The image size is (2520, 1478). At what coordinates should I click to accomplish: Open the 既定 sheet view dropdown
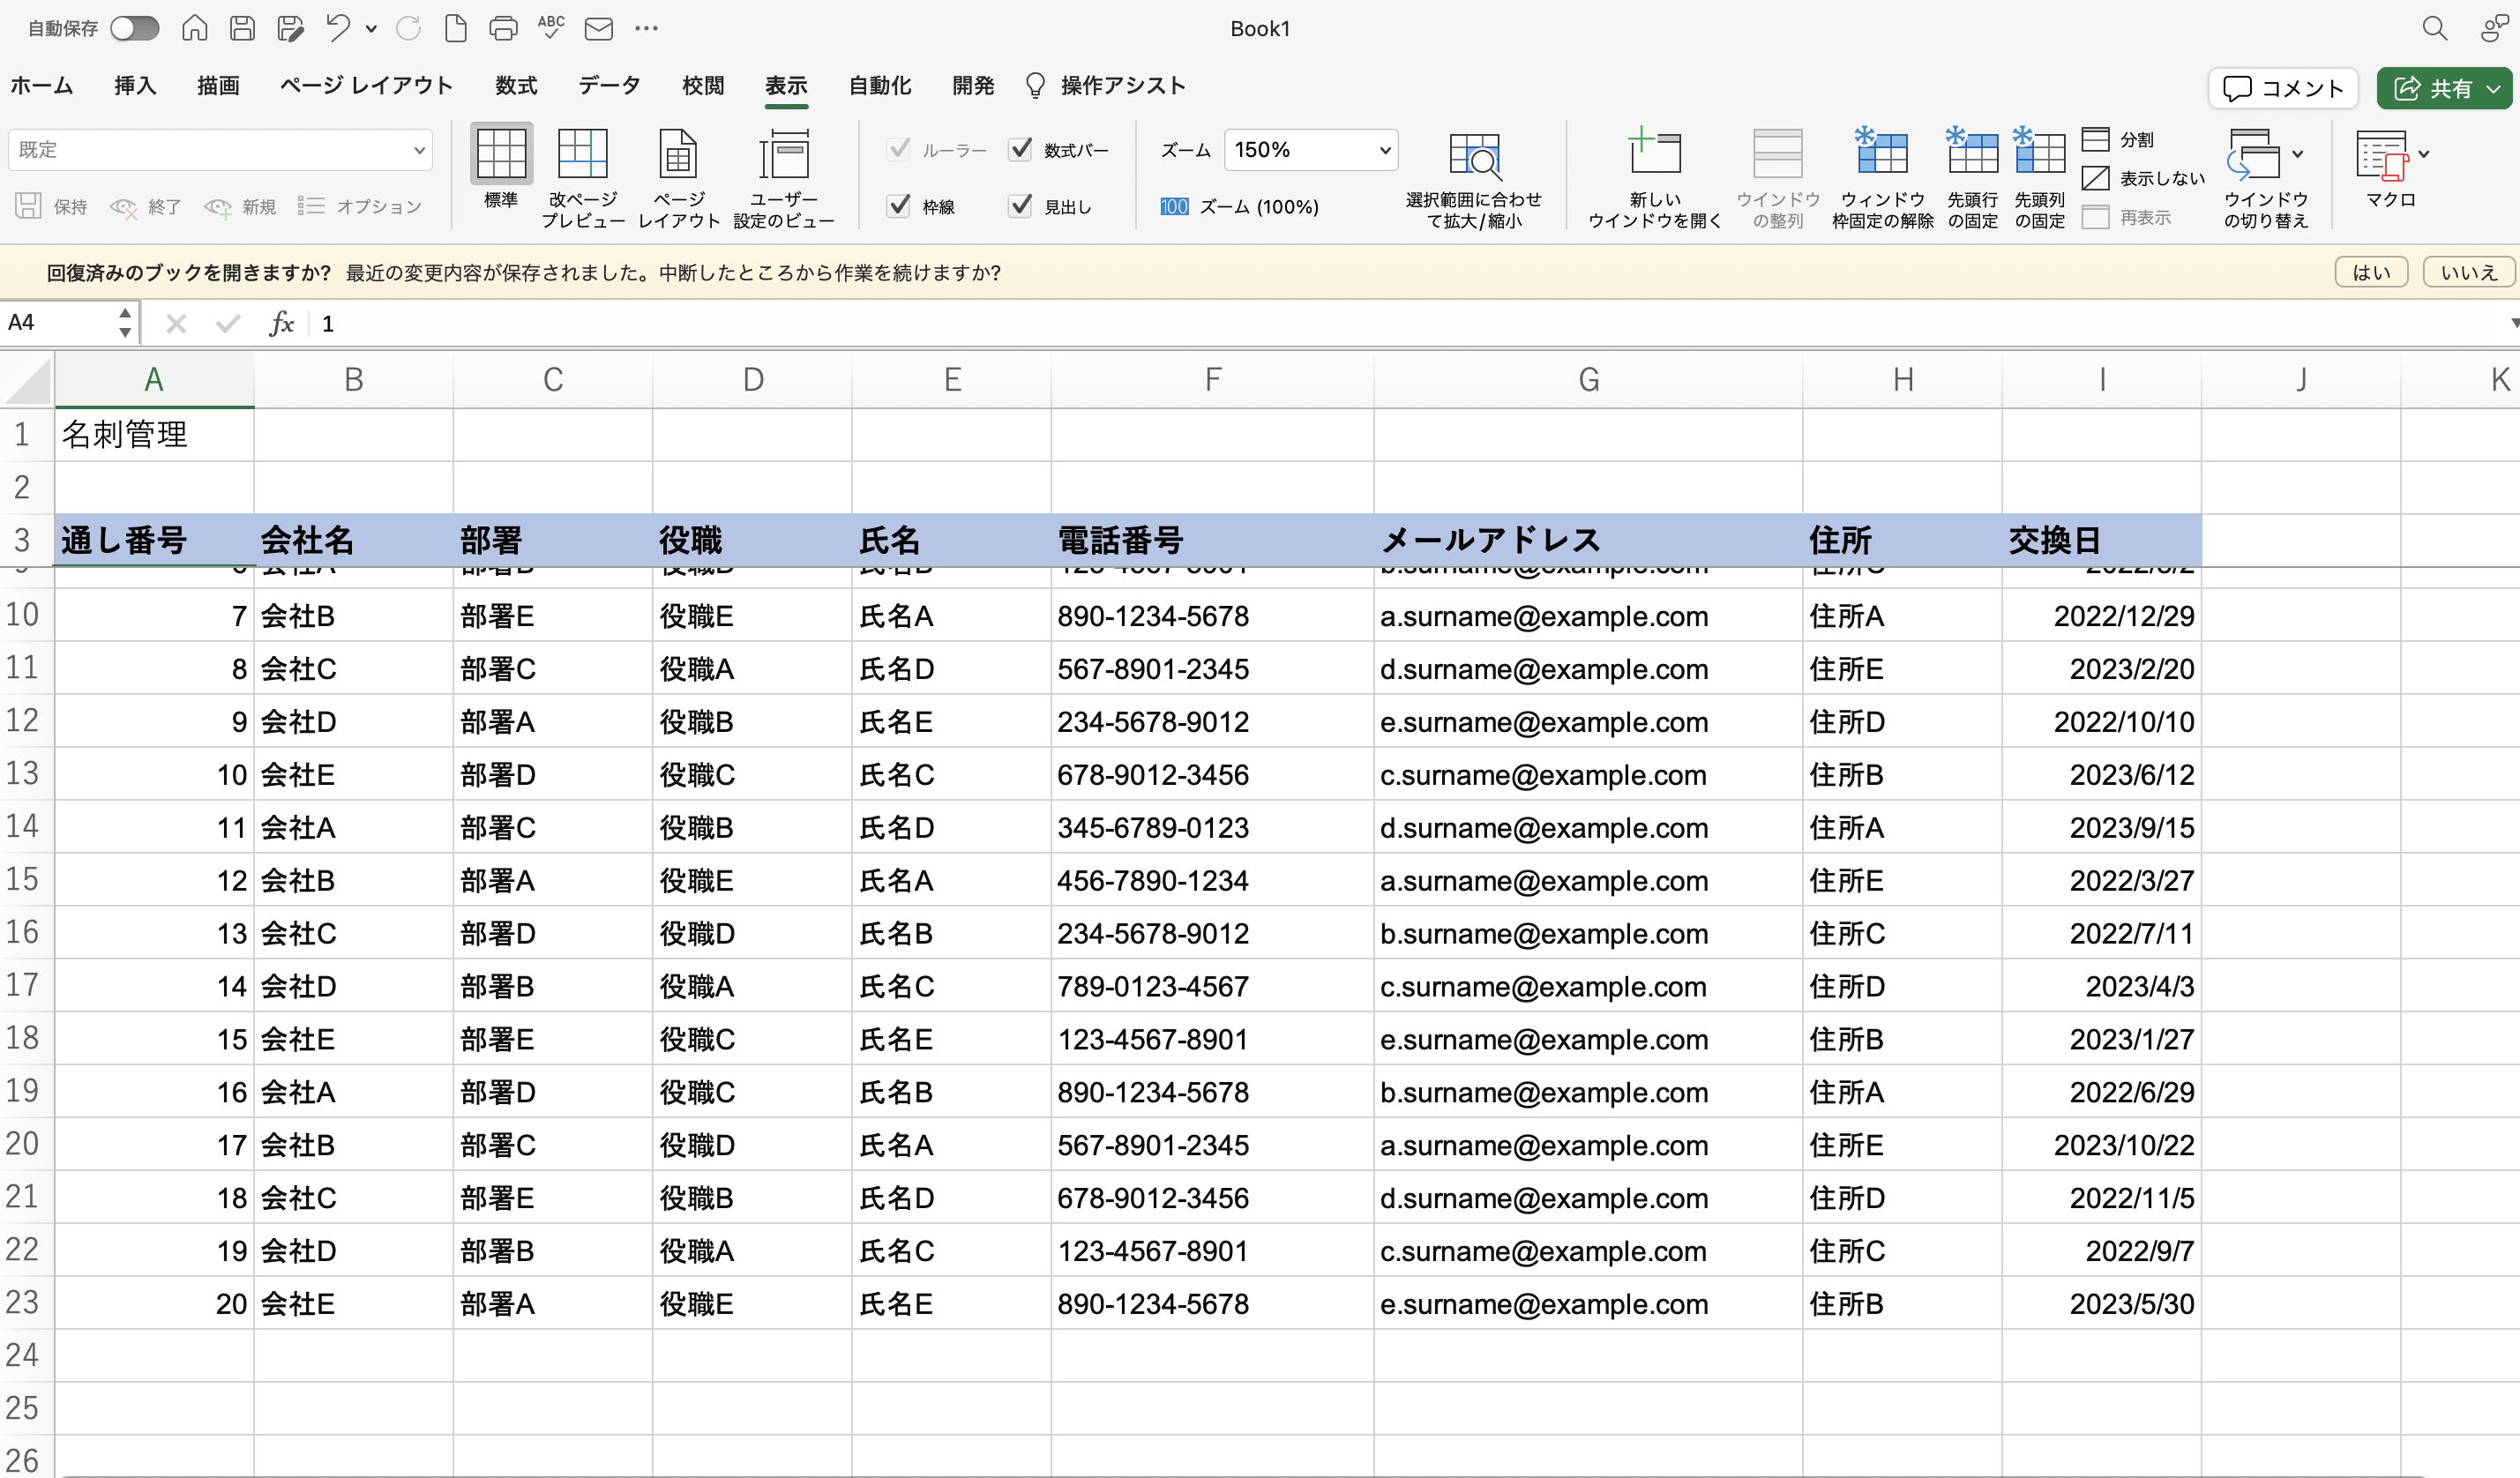[220, 150]
